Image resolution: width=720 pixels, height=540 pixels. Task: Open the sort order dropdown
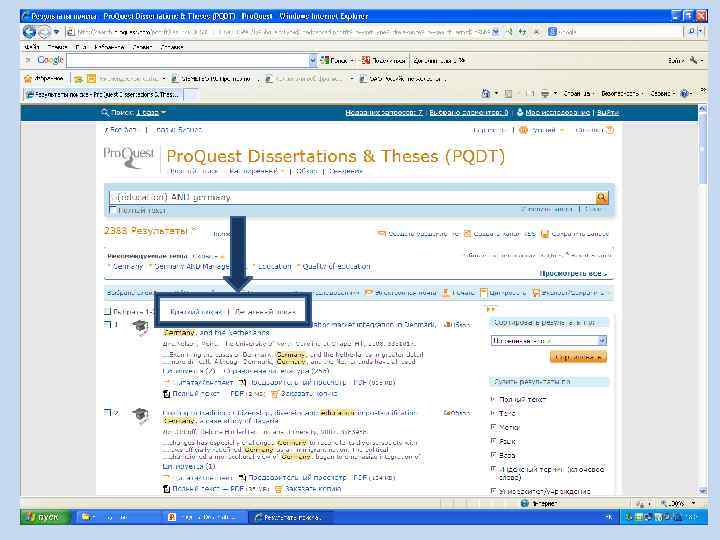point(549,341)
